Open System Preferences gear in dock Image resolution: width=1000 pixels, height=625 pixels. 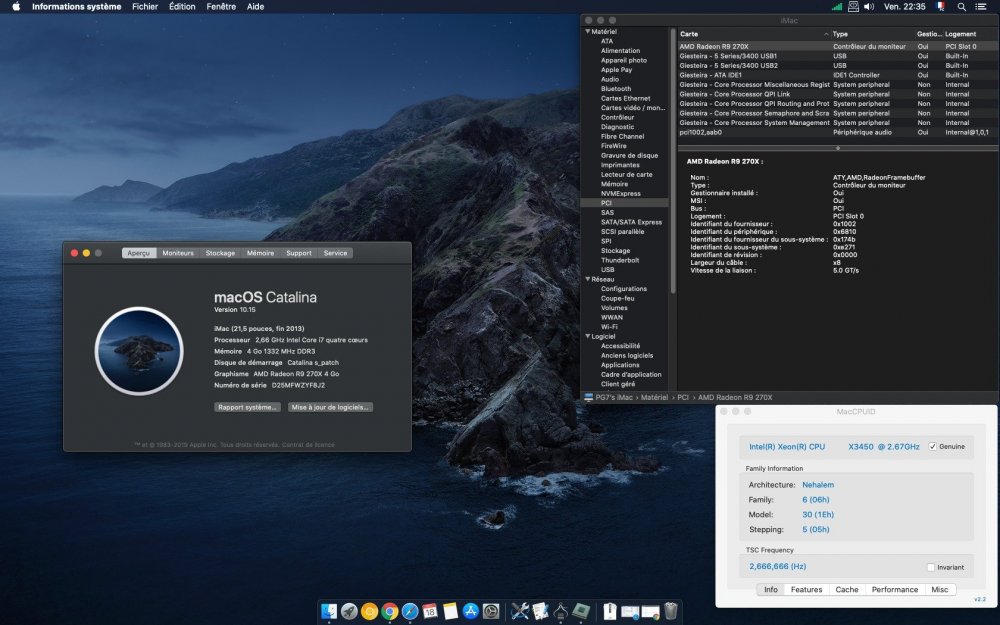click(491, 611)
